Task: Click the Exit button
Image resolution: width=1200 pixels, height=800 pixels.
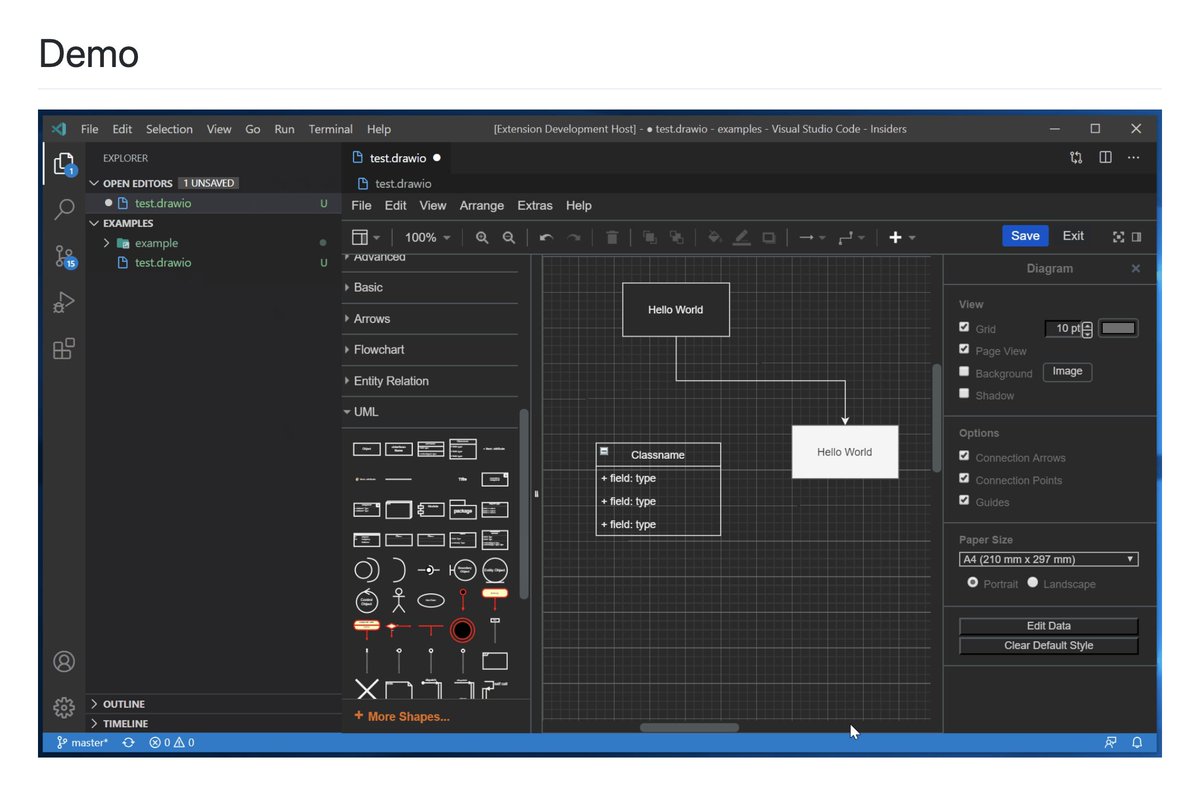Action: [x=1073, y=236]
